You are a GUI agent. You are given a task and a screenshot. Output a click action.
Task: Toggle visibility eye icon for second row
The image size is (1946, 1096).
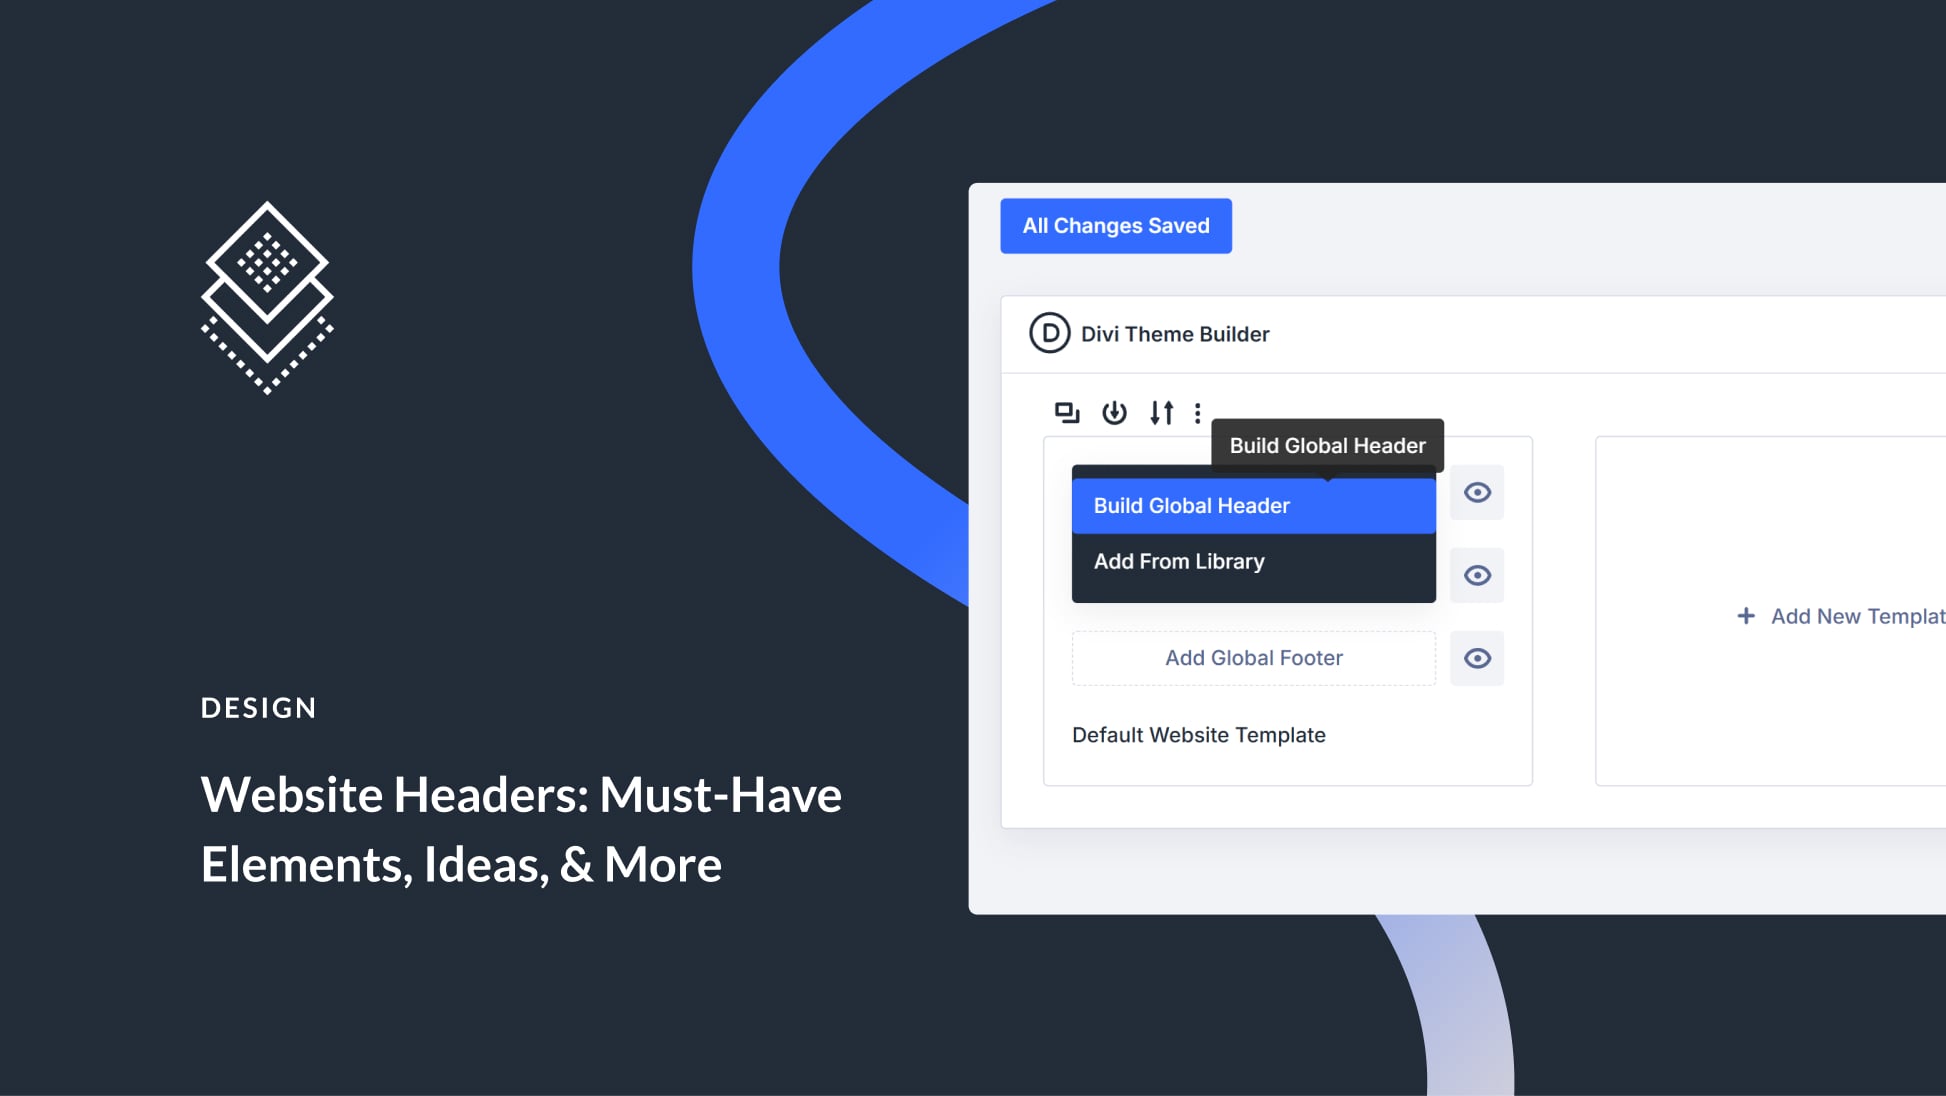coord(1478,575)
